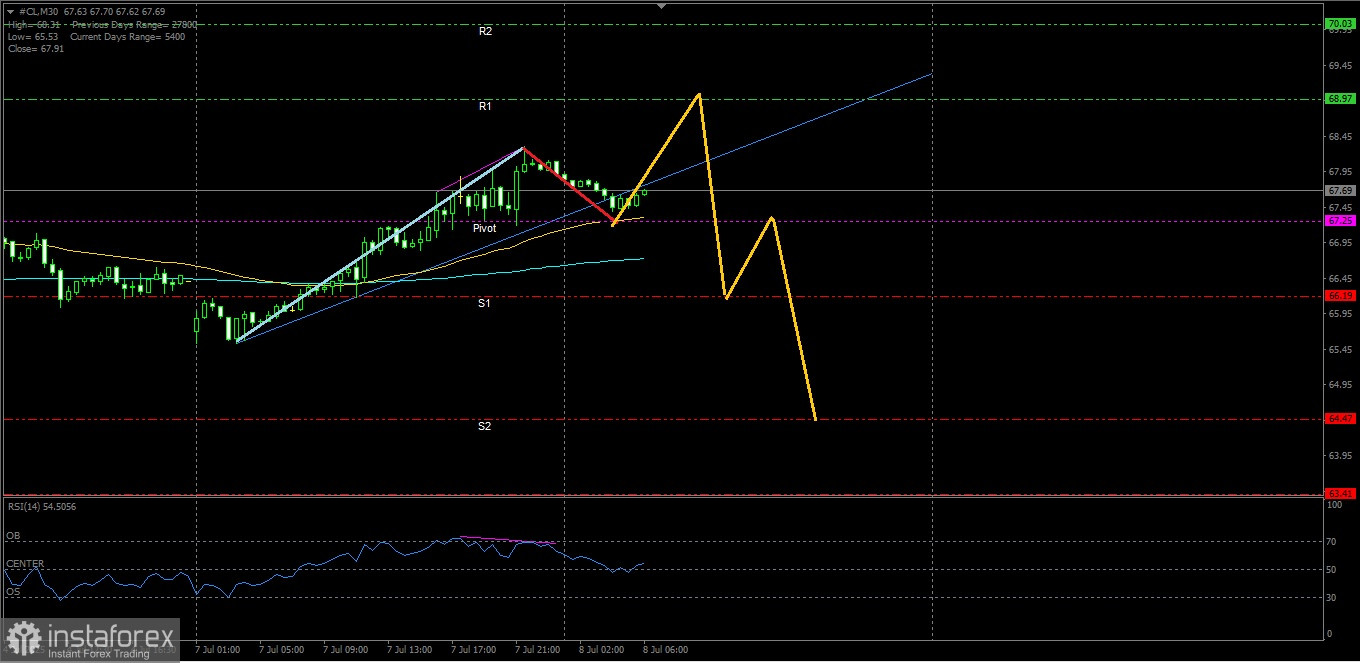The width and height of the screenshot is (1360, 663).
Task: Open the chart menu arrow beside #CL,M30
Action: point(10,12)
